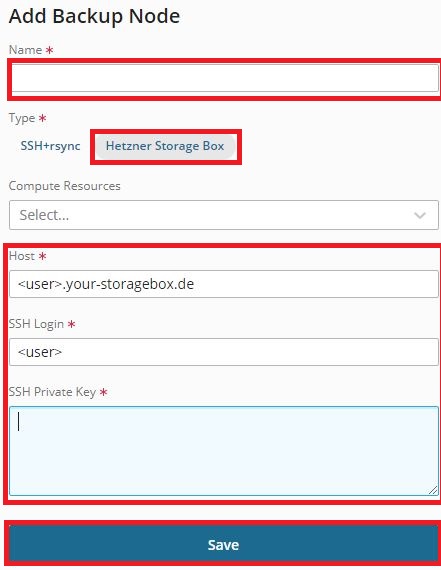Click the Name field label
This screenshot has width=441, height=570.
pos(25,50)
